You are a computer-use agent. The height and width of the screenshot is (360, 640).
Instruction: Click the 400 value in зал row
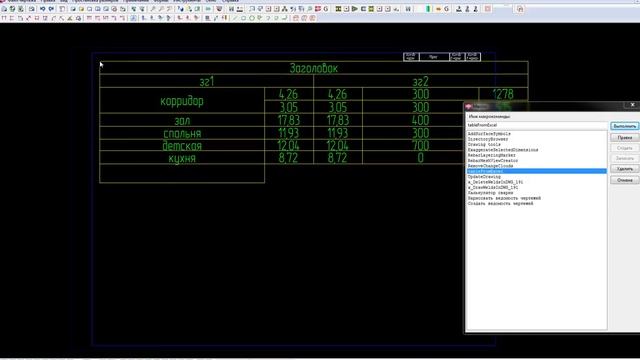420,120
